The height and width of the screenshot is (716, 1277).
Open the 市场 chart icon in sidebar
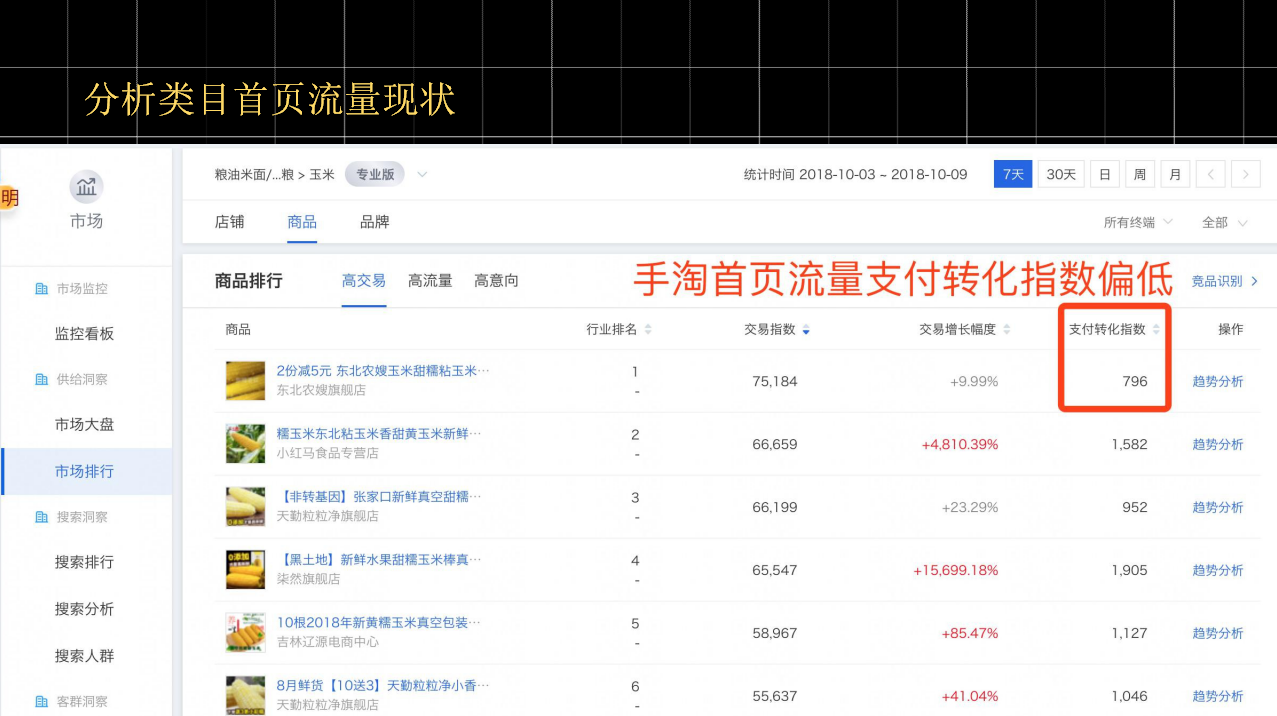[86, 186]
